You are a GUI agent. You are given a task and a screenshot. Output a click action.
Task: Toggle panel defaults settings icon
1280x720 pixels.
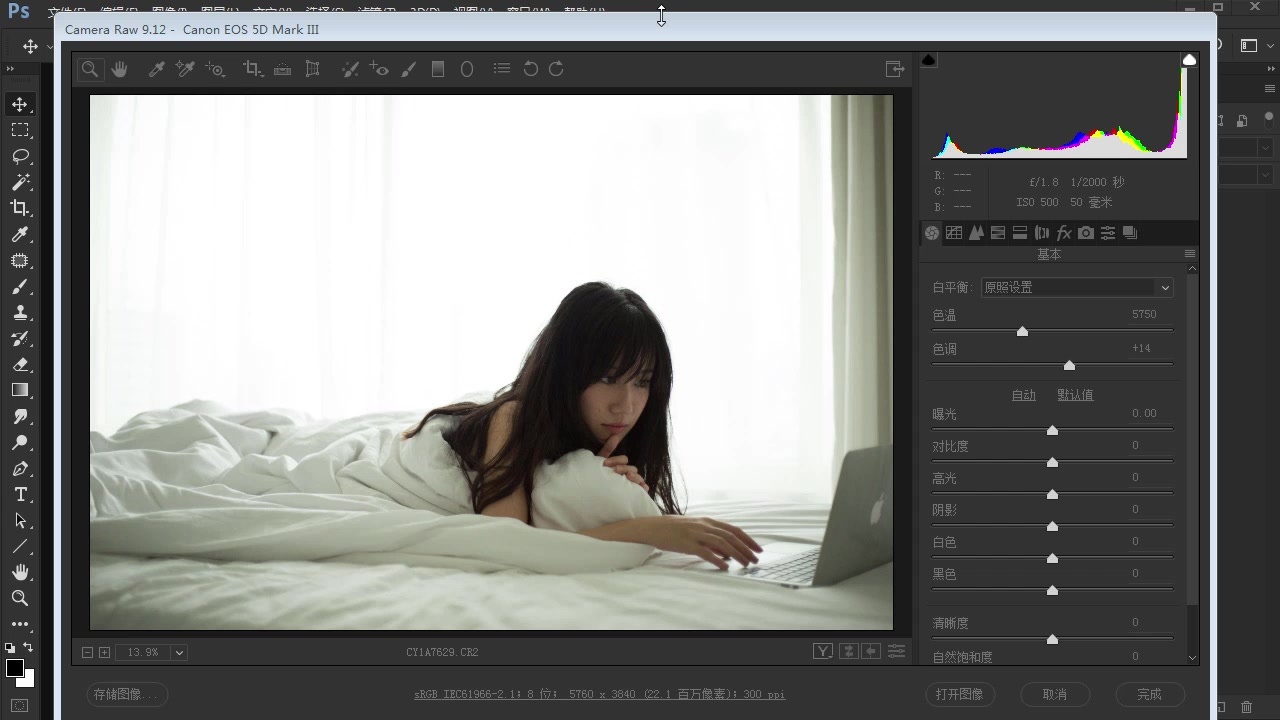pos(896,652)
